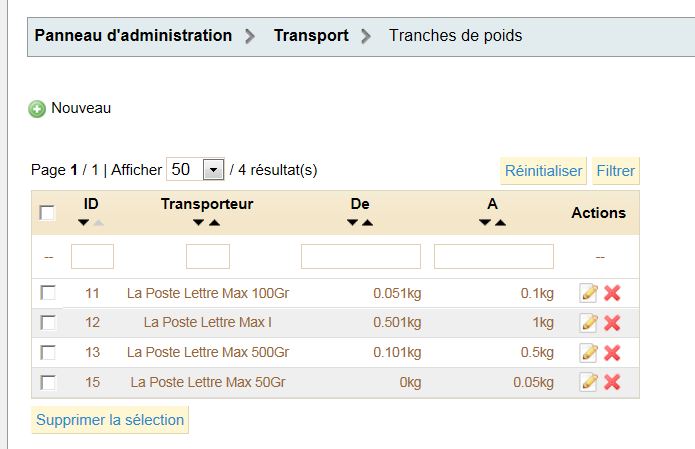Click Supprimer la sélection button

(110, 420)
